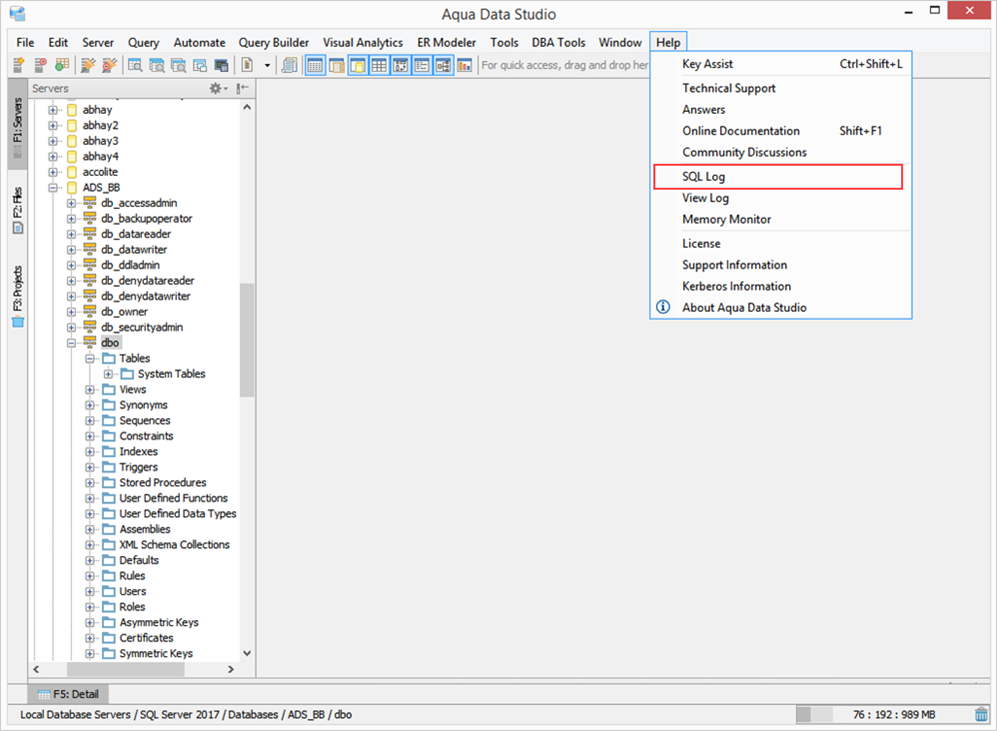This screenshot has width=997, height=731.
Task: Toggle the form list view toolbar button
Action: [x=422, y=65]
